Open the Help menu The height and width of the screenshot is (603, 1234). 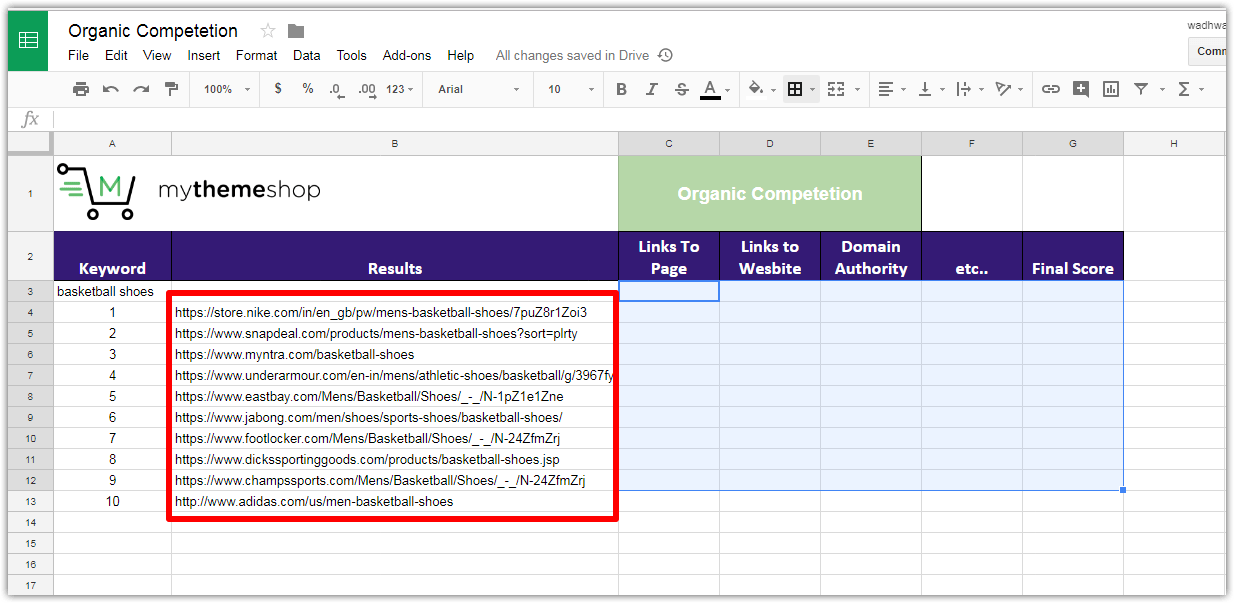point(461,56)
